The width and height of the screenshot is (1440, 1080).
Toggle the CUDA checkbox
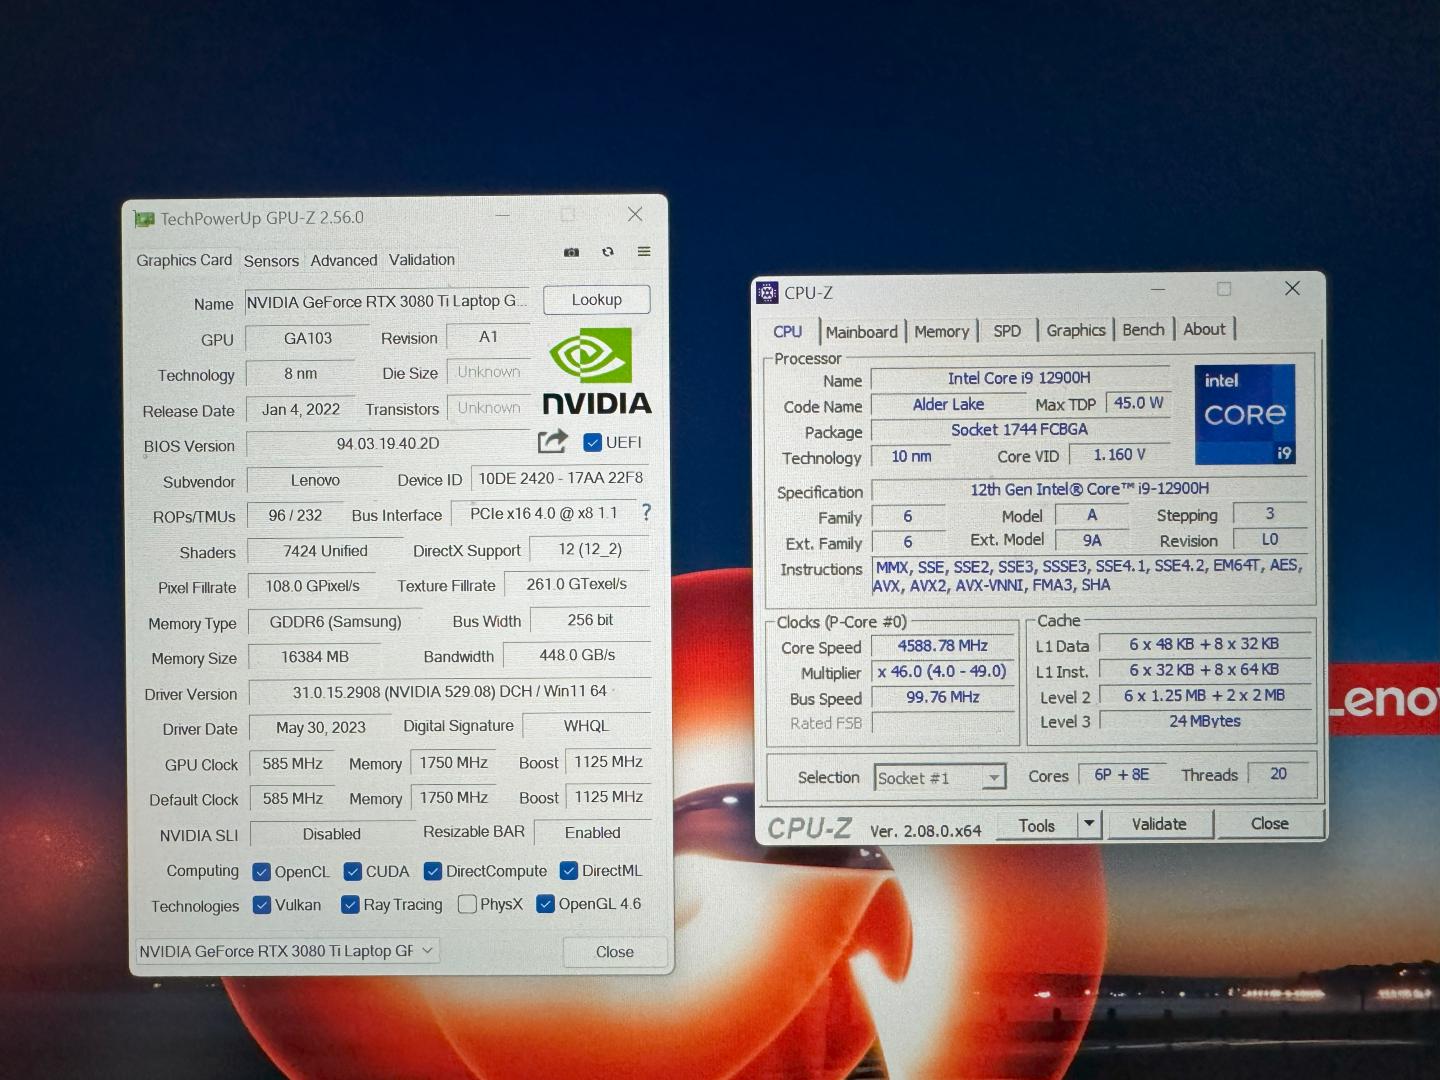352,871
